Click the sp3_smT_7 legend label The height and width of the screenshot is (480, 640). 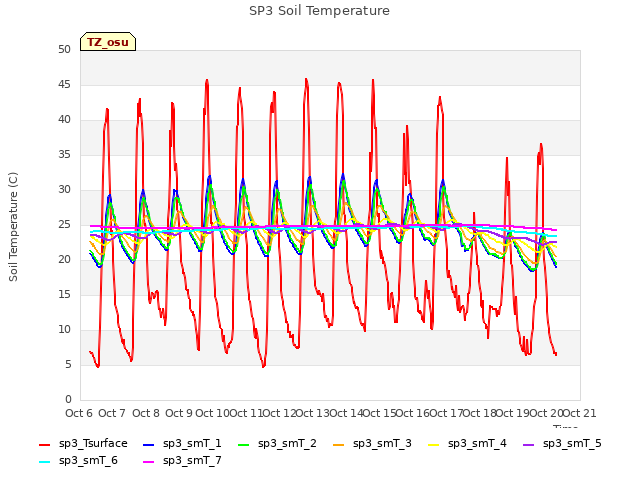click(x=192, y=460)
